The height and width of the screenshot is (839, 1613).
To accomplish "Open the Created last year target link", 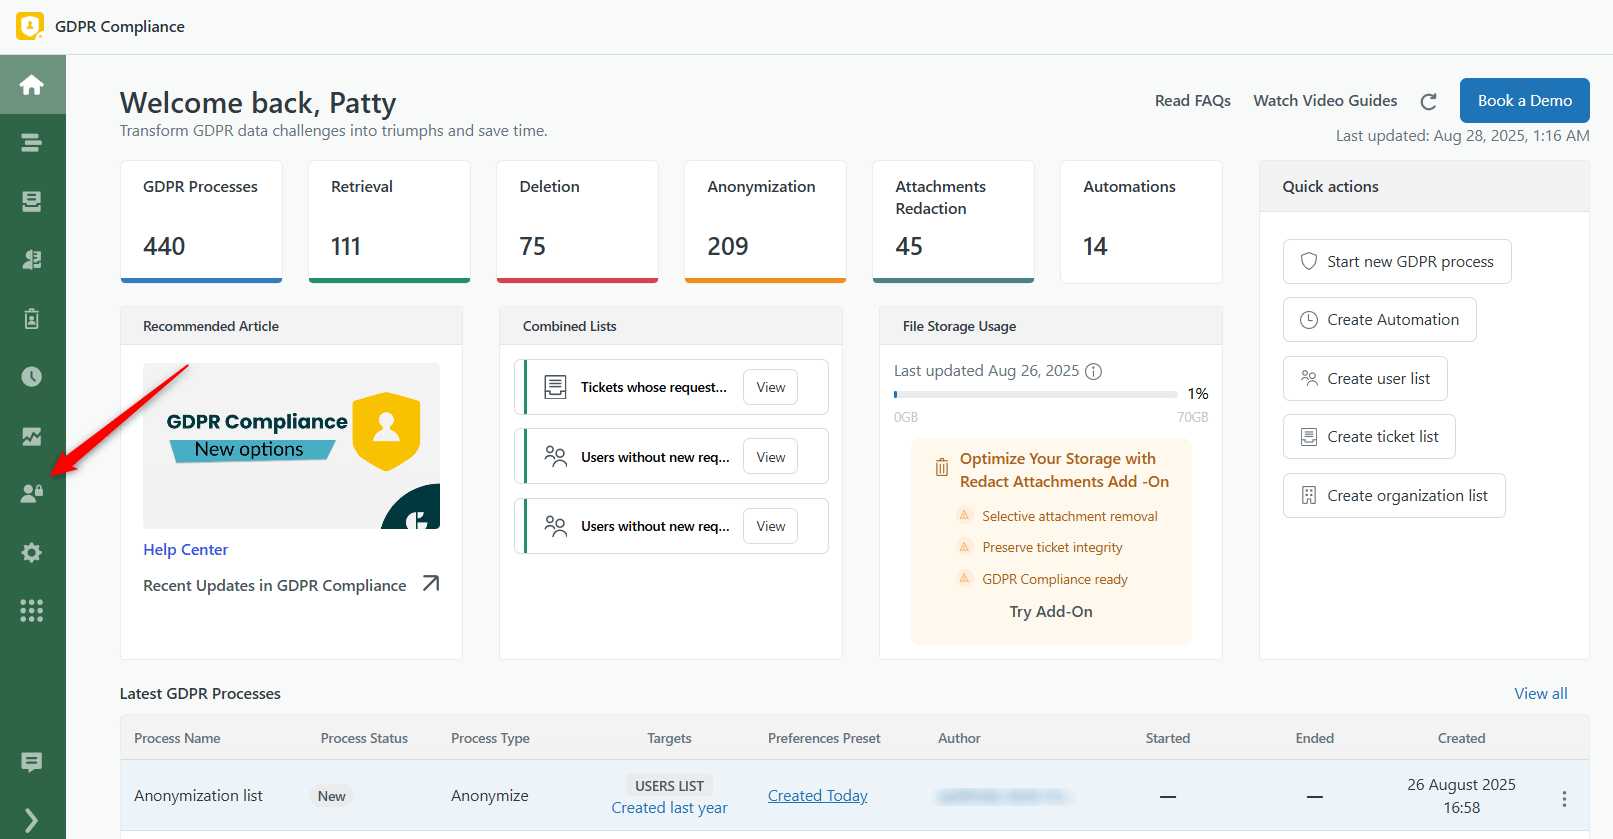I will tap(669, 808).
